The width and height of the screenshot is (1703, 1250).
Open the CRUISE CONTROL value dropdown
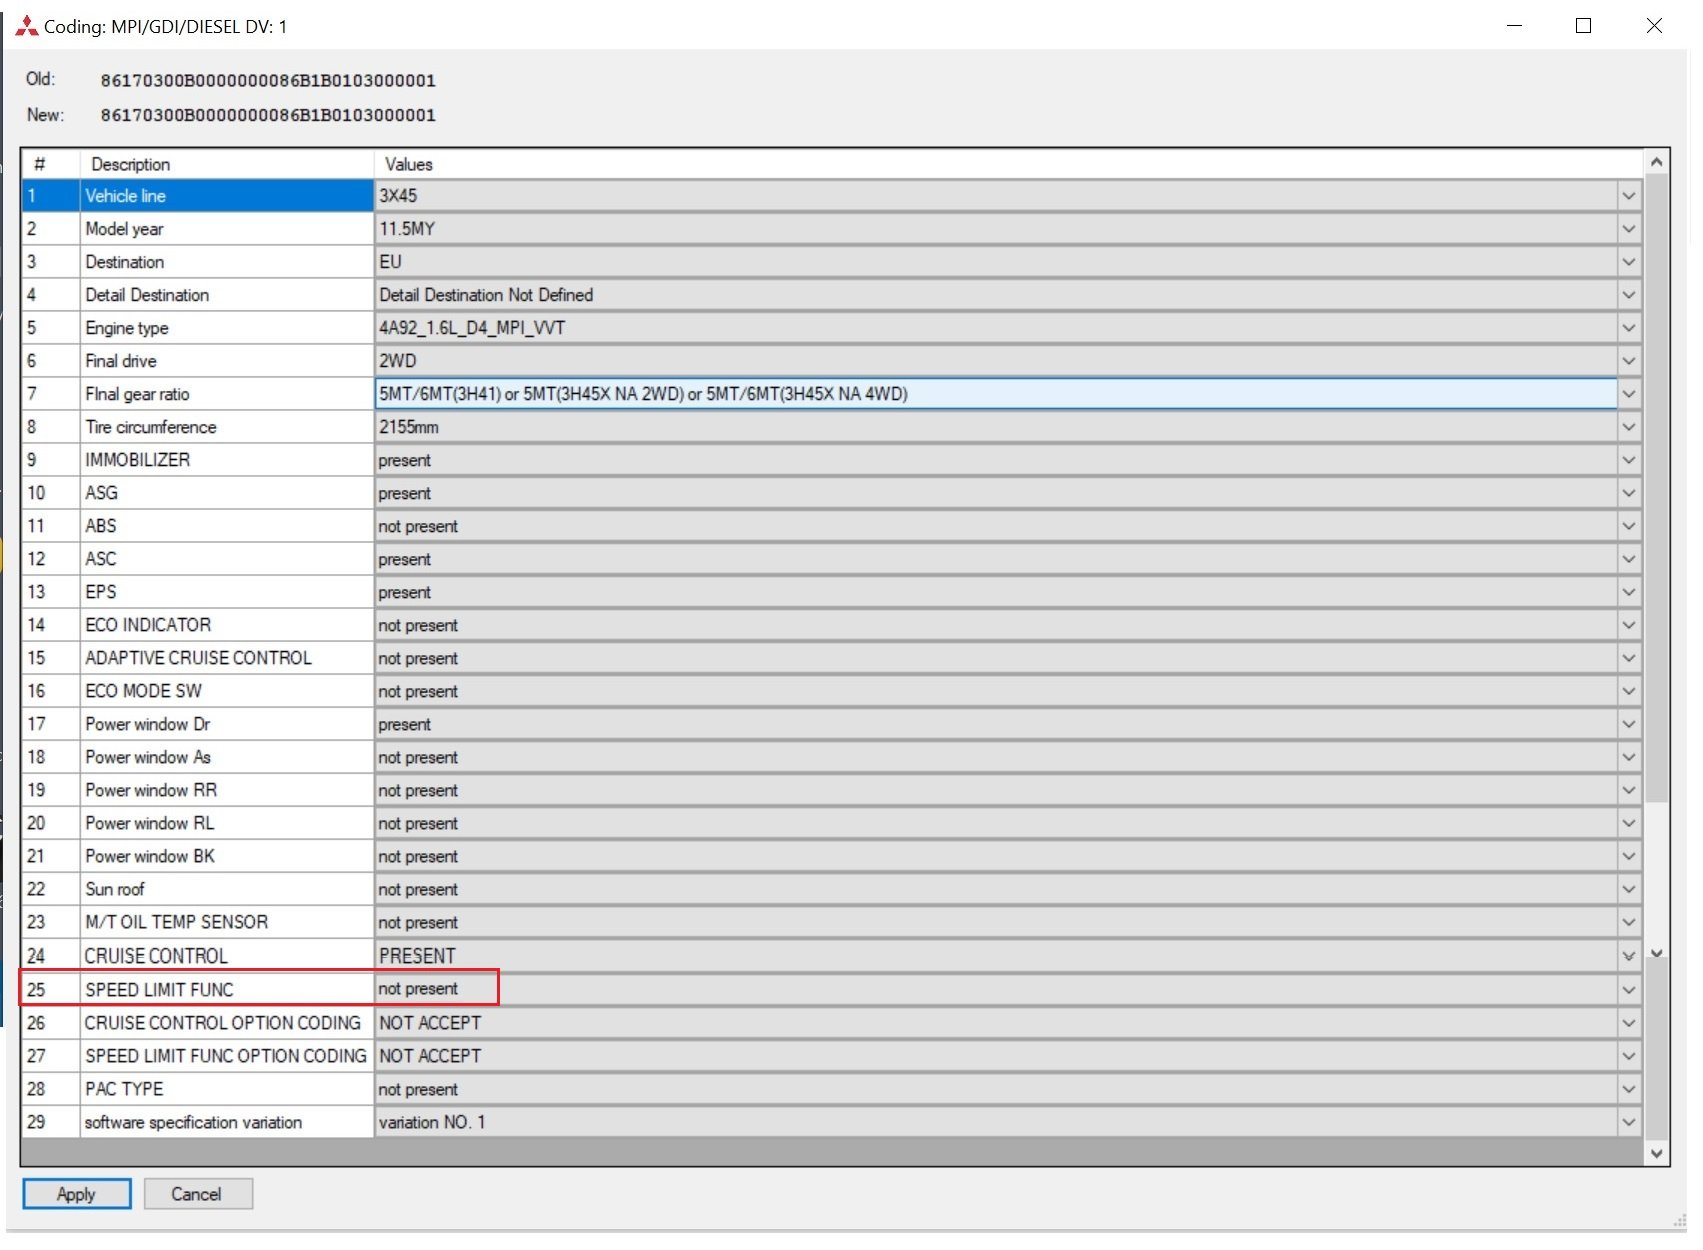1628,956
